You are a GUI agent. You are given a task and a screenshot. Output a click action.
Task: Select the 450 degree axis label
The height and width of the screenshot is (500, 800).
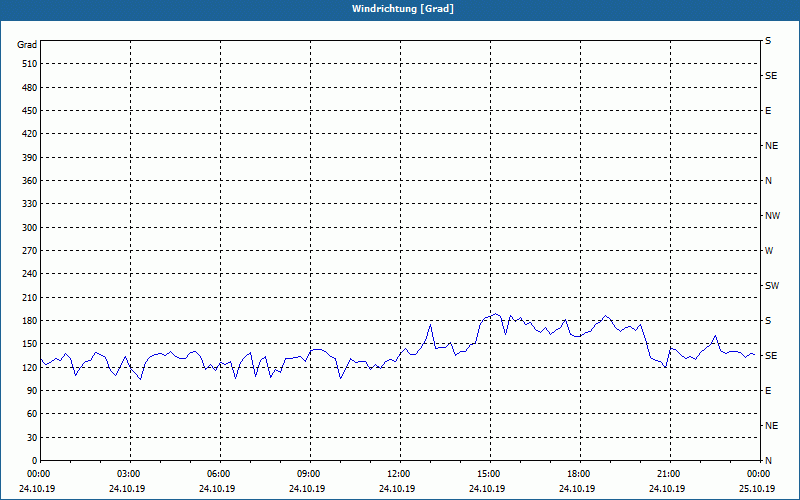[30, 111]
